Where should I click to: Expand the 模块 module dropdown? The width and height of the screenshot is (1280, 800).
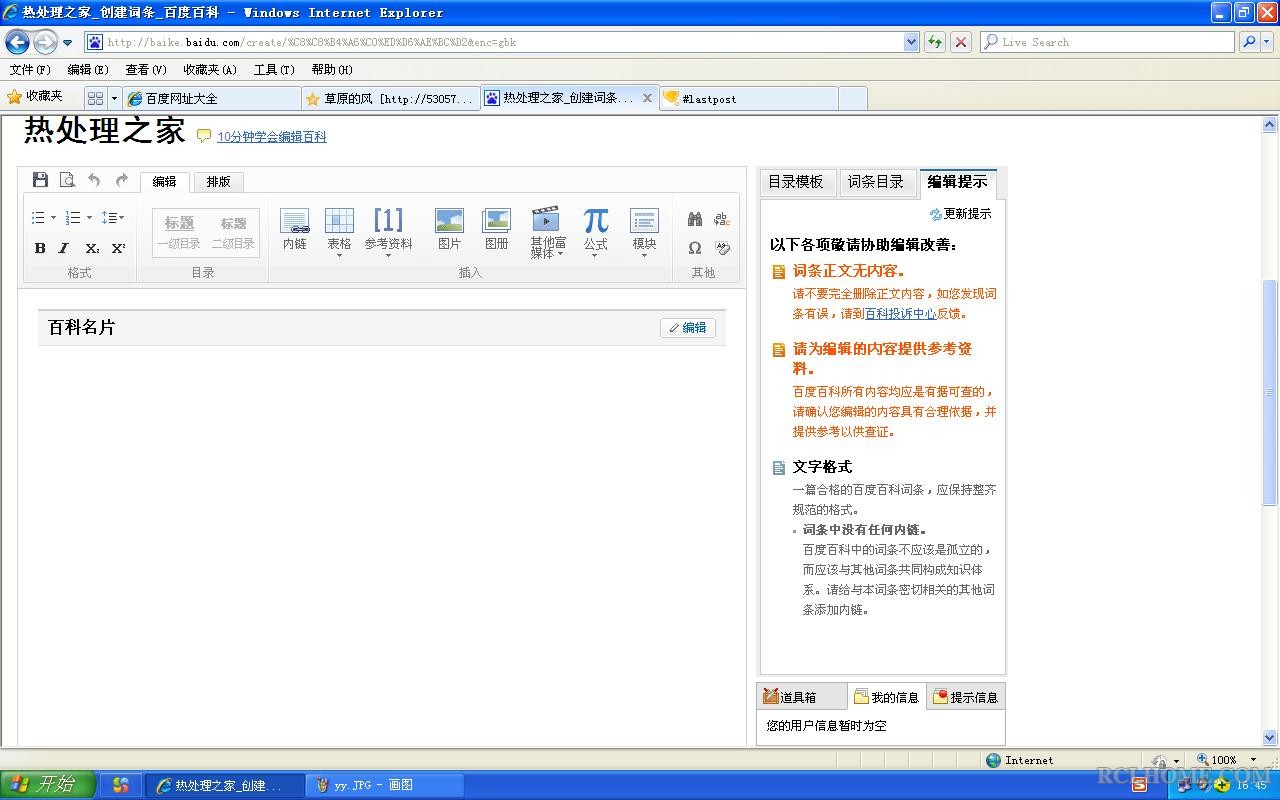tap(644, 255)
